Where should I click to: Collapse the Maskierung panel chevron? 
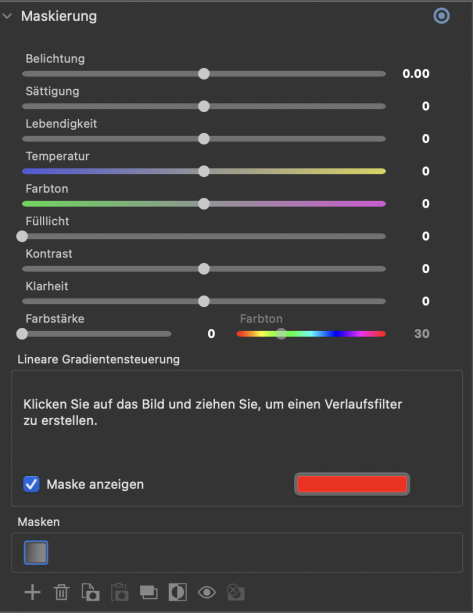pos(7,16)
